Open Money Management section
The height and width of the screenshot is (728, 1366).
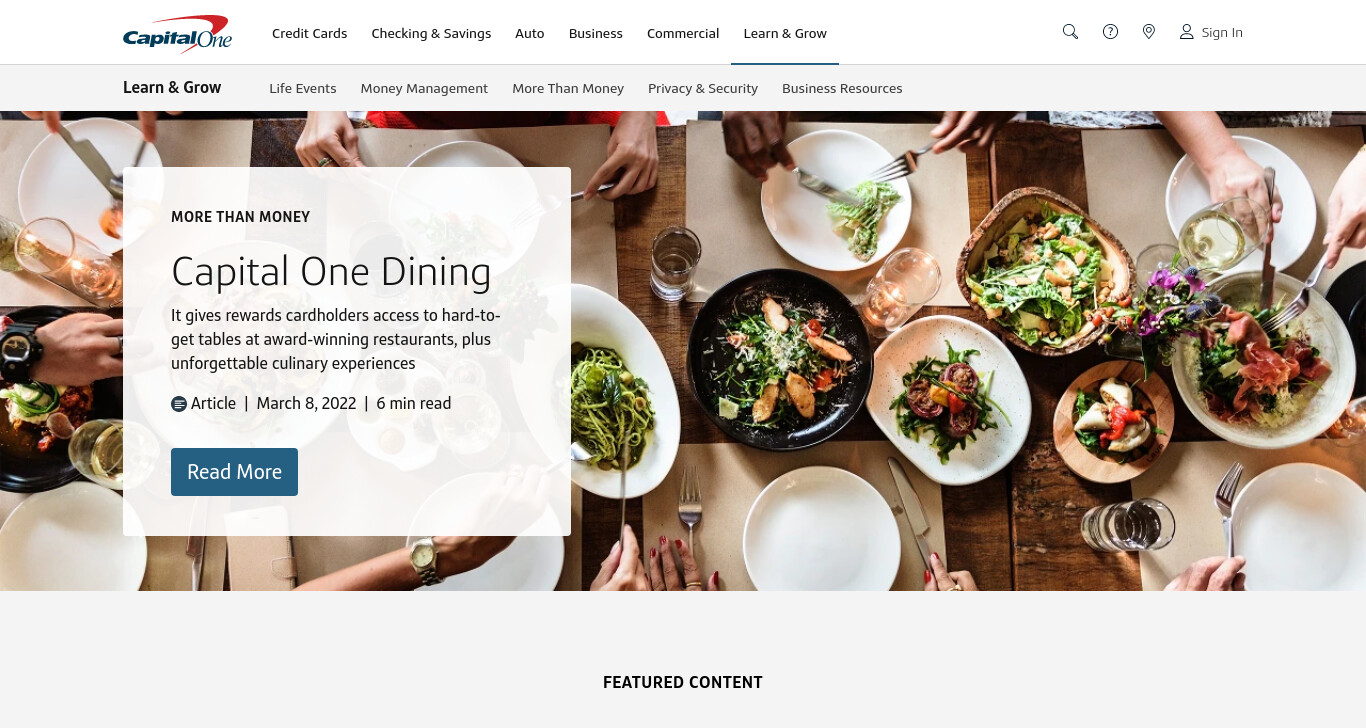click(424, 88)
